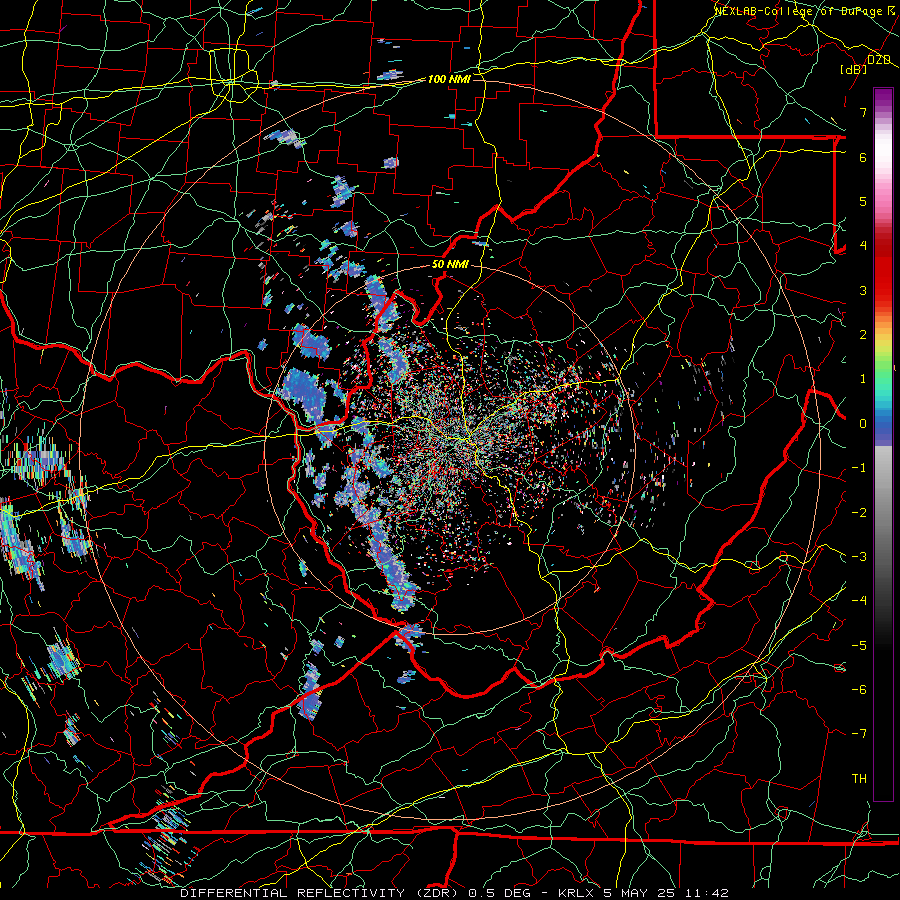Click the DIFFERENTIAL REFLECTIVITY (ZDR) caption text
The image size is (900, 900).
(x=321, y=893)
